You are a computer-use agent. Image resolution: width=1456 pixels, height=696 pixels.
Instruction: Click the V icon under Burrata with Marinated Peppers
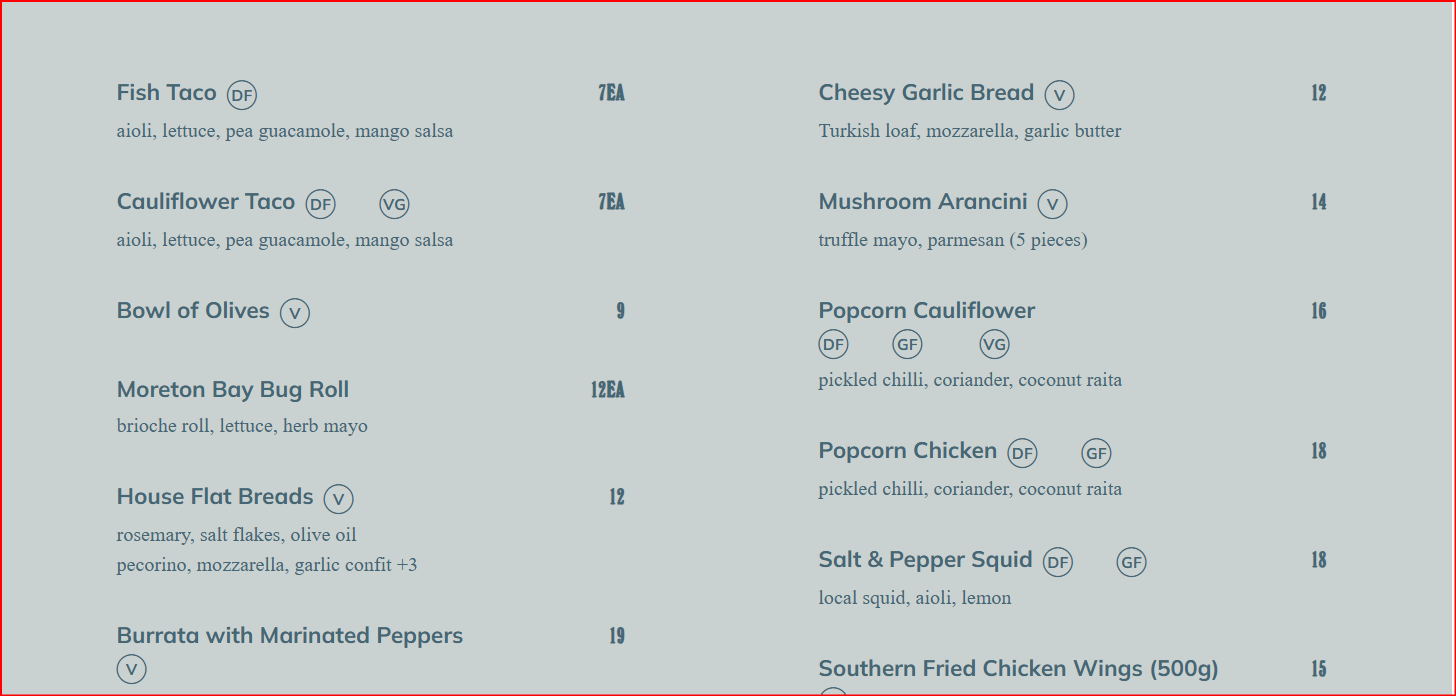point(132,669)
